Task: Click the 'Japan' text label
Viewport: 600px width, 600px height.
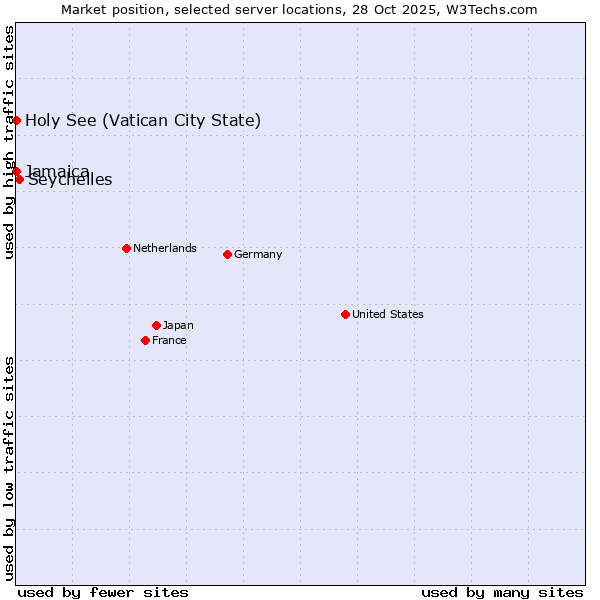Action: click(x=178, y=325)
